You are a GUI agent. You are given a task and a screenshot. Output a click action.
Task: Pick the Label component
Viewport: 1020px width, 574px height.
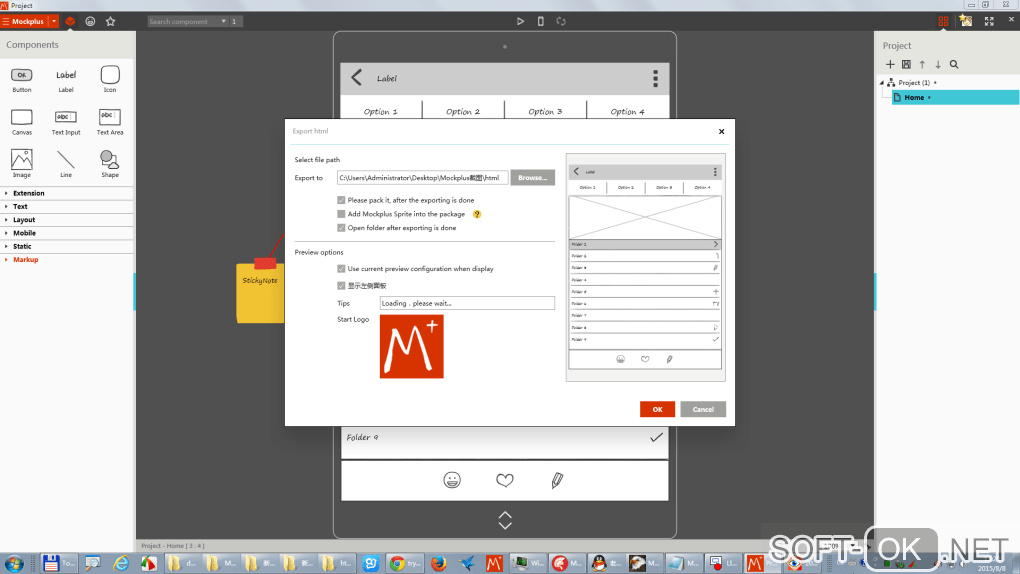66,80
